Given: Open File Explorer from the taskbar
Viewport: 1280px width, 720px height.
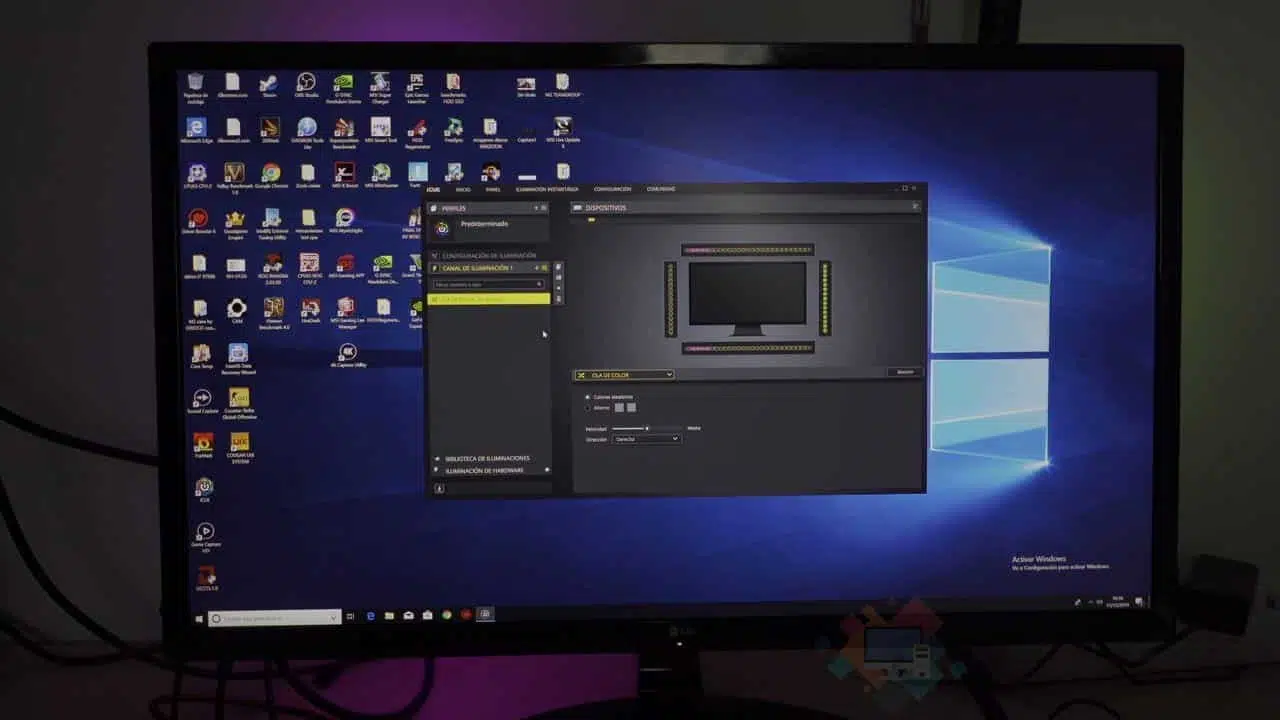Looking at the screenshot, I should click(x=390, y=616).
